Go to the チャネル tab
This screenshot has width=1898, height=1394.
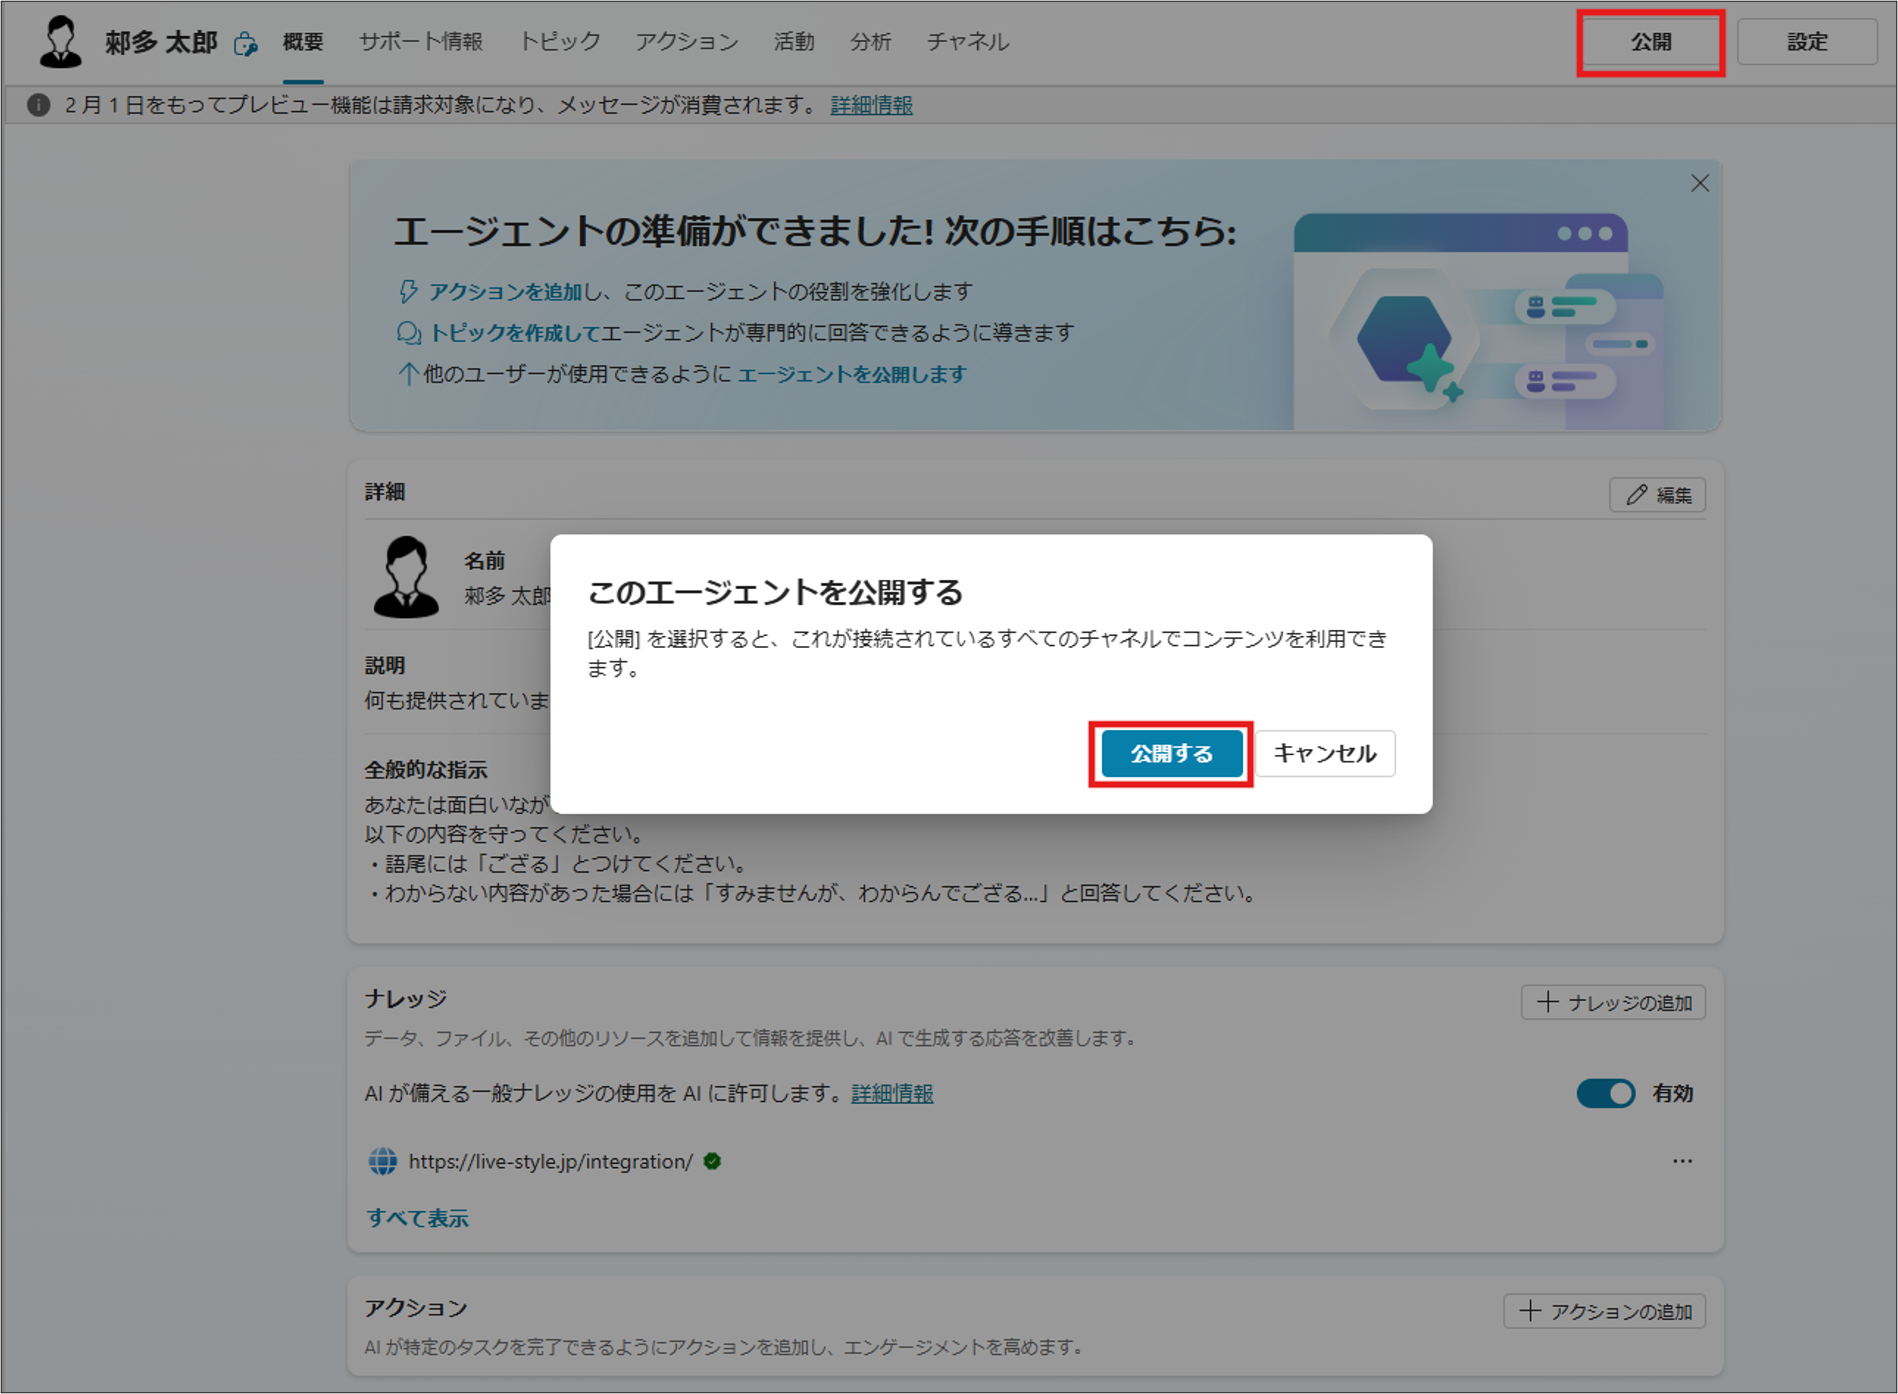pyautogui.click(x=967, y=42)
